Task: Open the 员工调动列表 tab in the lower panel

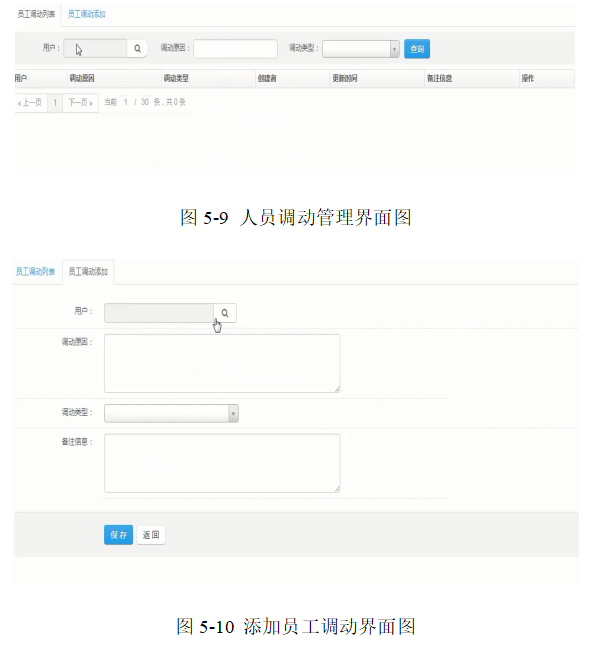Action: [35, 272]
